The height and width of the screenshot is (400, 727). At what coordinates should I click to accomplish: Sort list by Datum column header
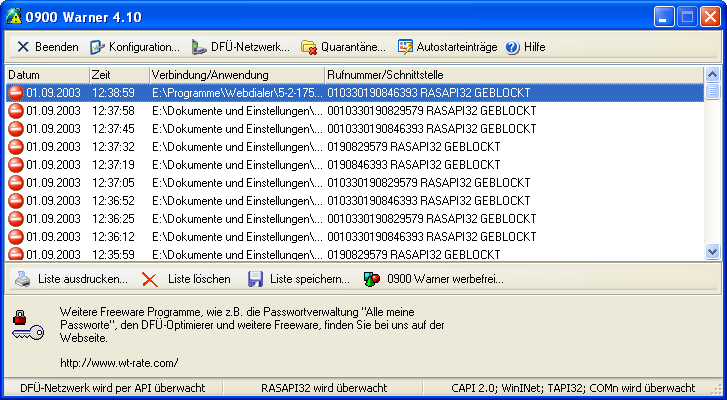pos(47,75)
